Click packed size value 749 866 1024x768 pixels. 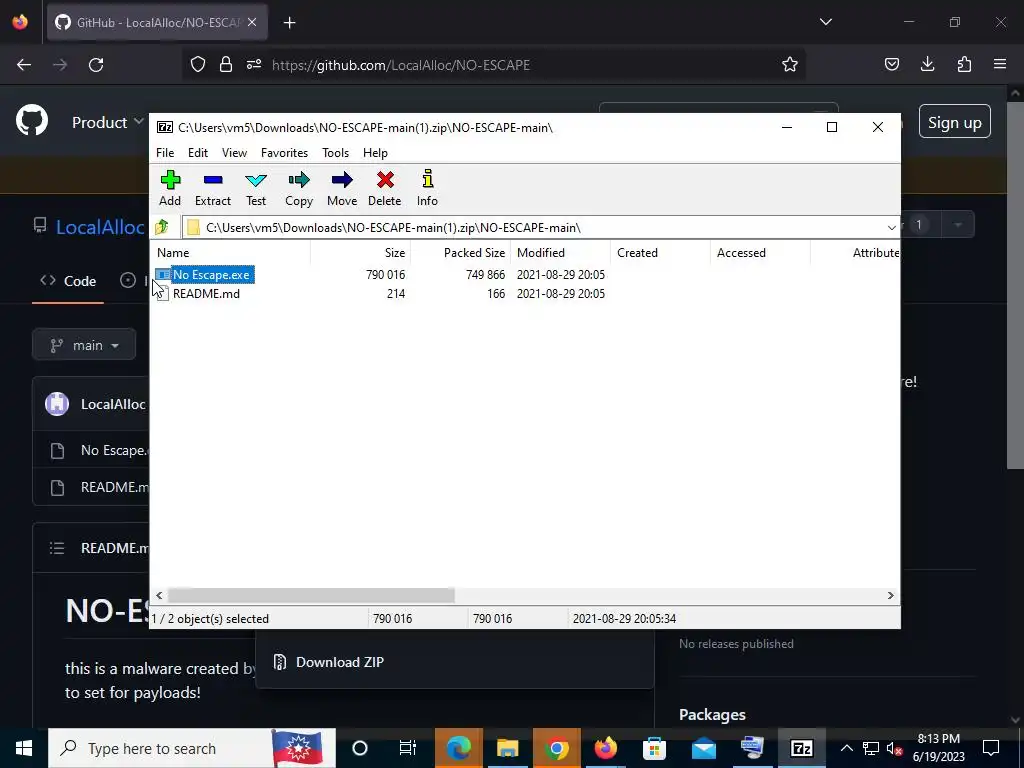[485, 275]
